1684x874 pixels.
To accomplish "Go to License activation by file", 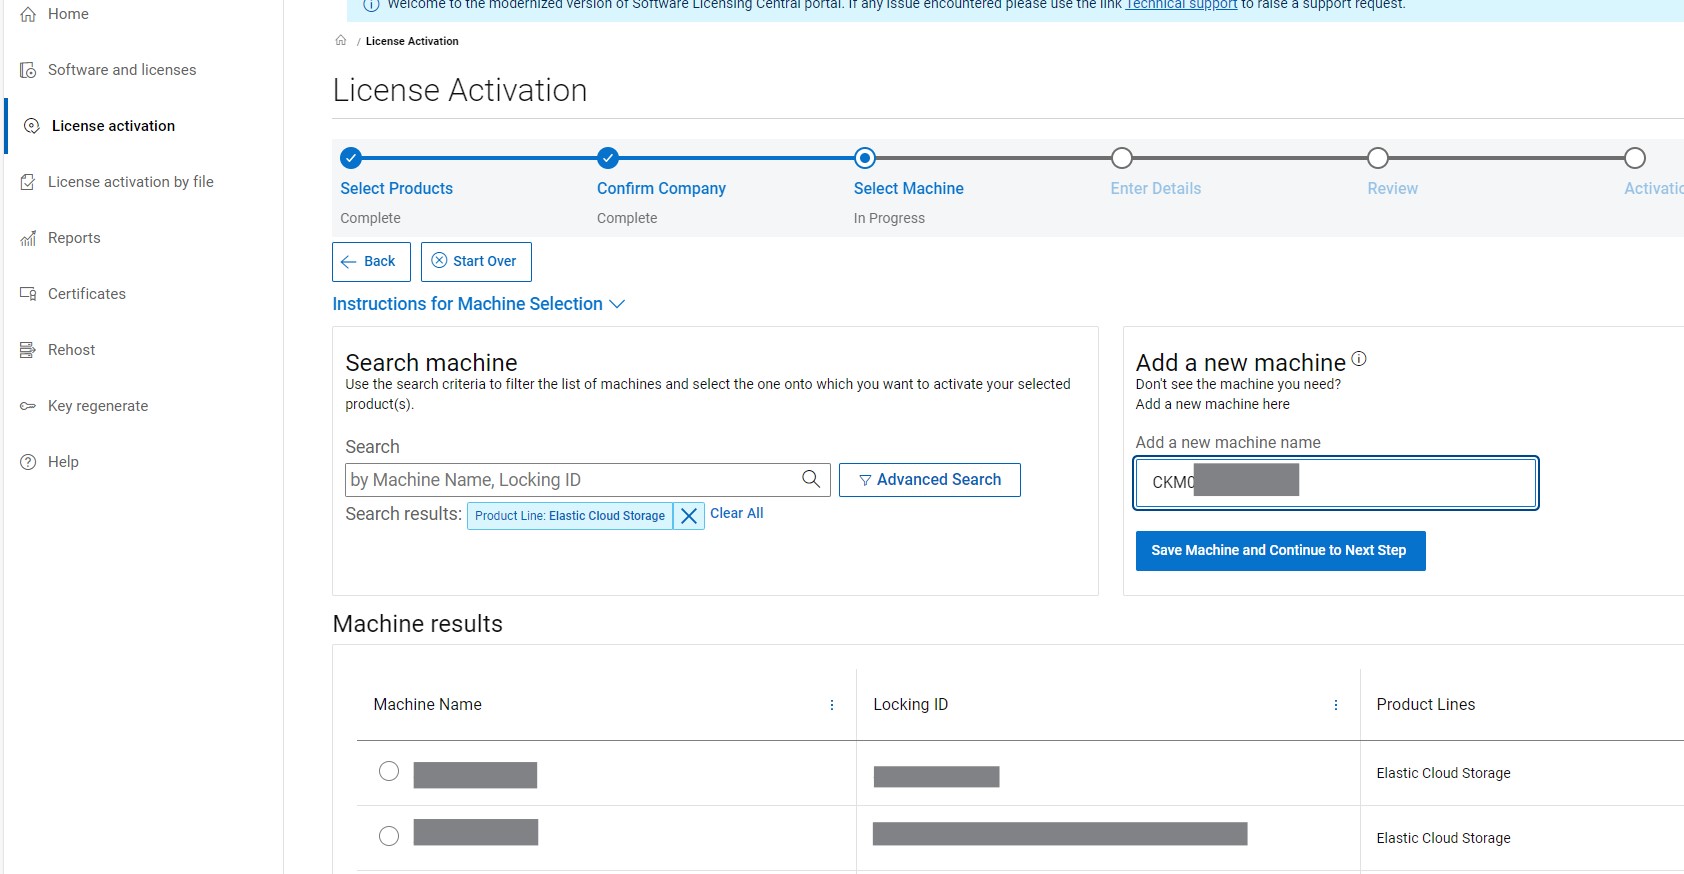I will point(130,182).
